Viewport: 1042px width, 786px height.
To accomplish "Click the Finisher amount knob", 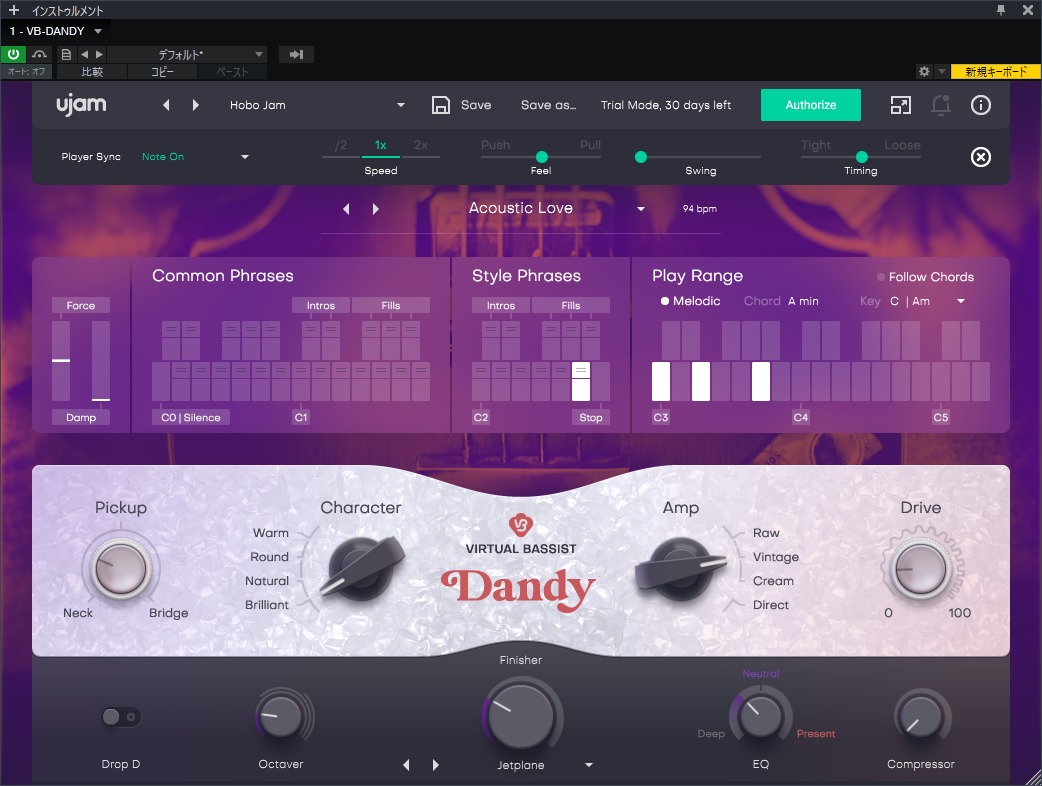I will pos(521,716).
